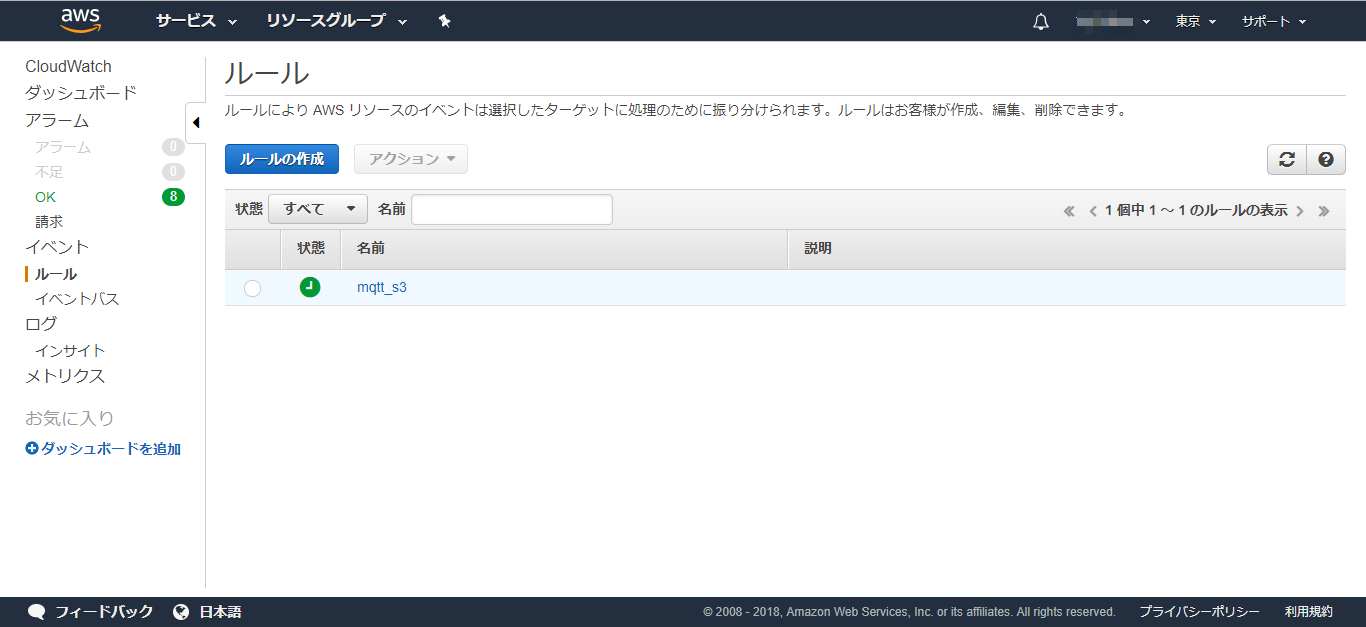Click the ルールの作成 button
This screenshot has height=627, width=1366.
pyautogui.click(x=281, y=159)
